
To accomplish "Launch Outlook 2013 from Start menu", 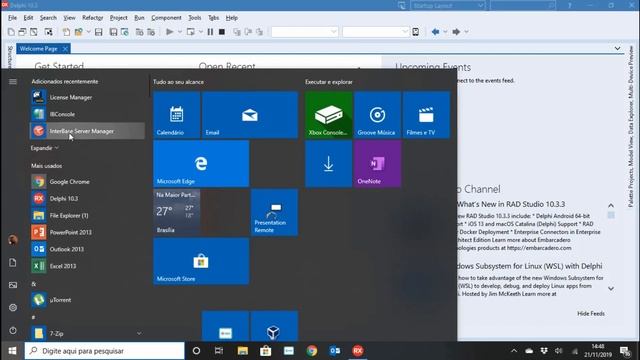I will (x=87, y=249).
